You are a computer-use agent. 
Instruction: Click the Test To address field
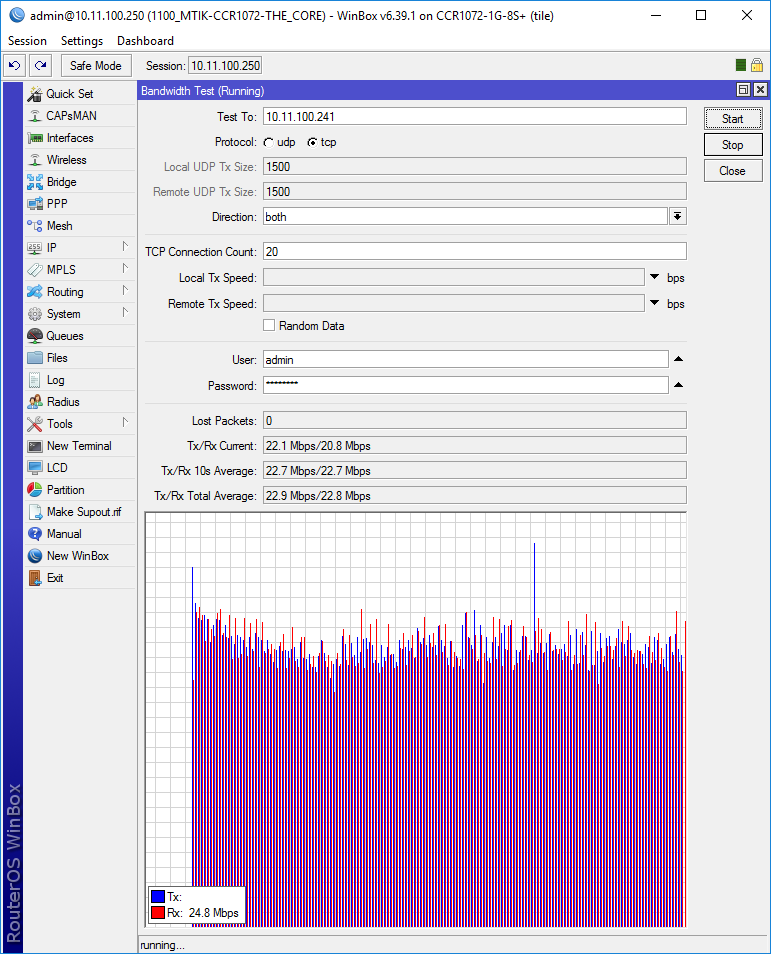coord(475,116)
